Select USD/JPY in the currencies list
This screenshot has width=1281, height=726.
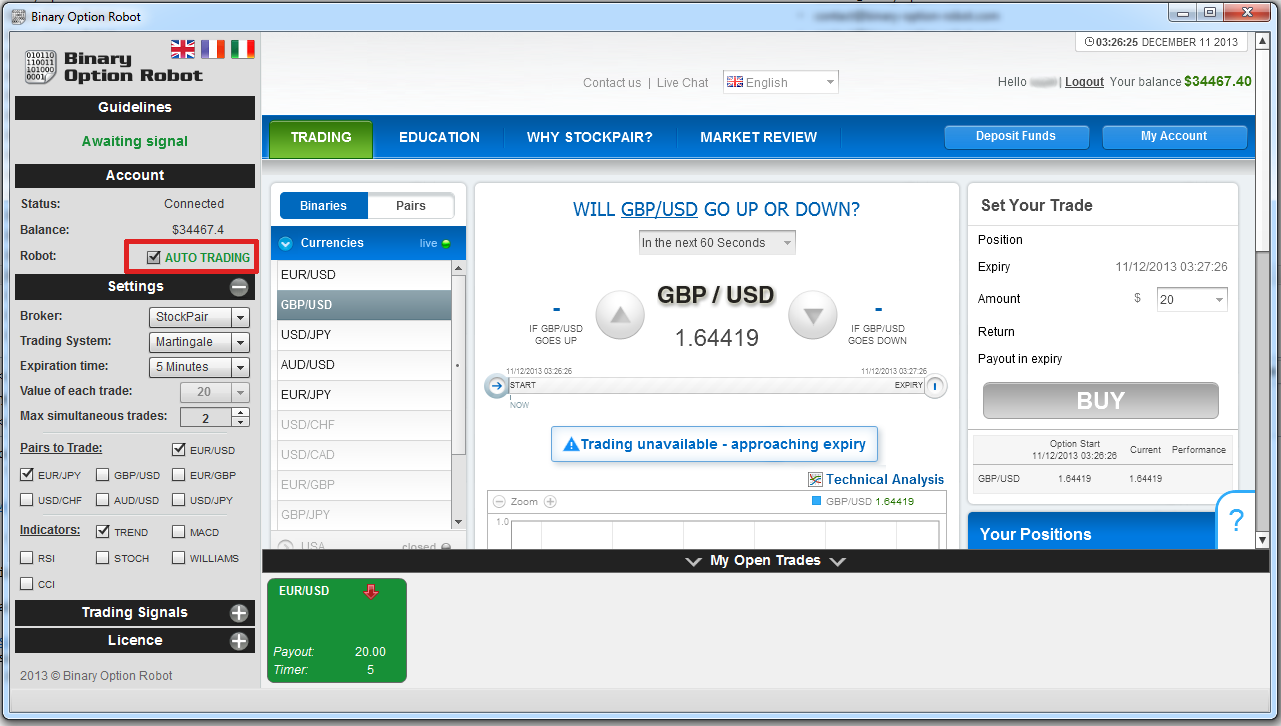[x=364, y=335]
